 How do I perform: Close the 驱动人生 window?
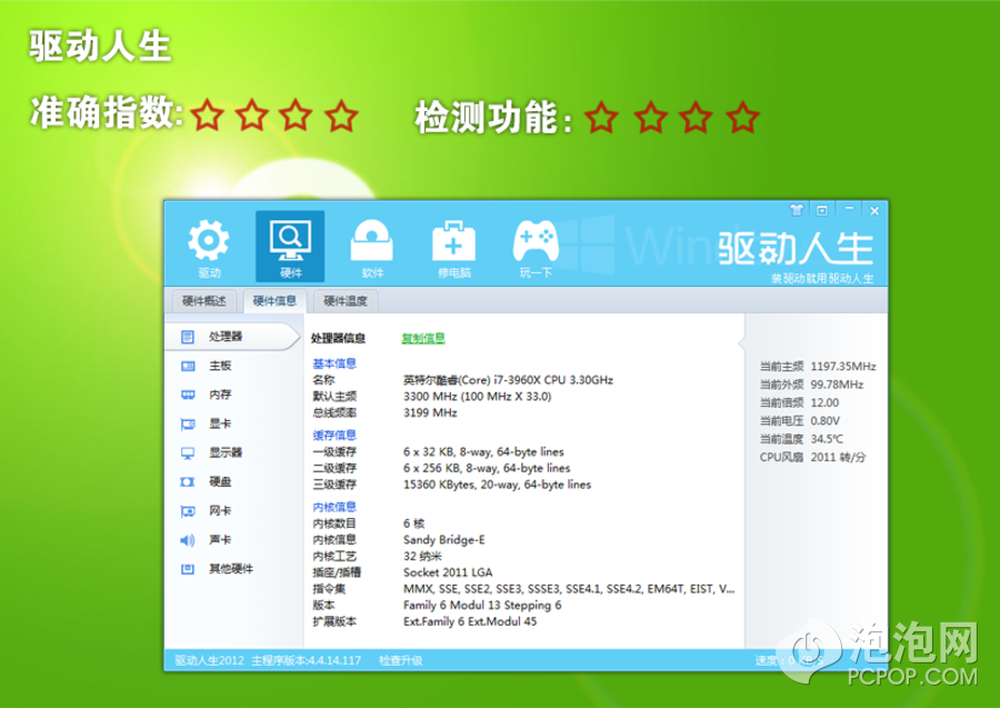tap(874, 210)
